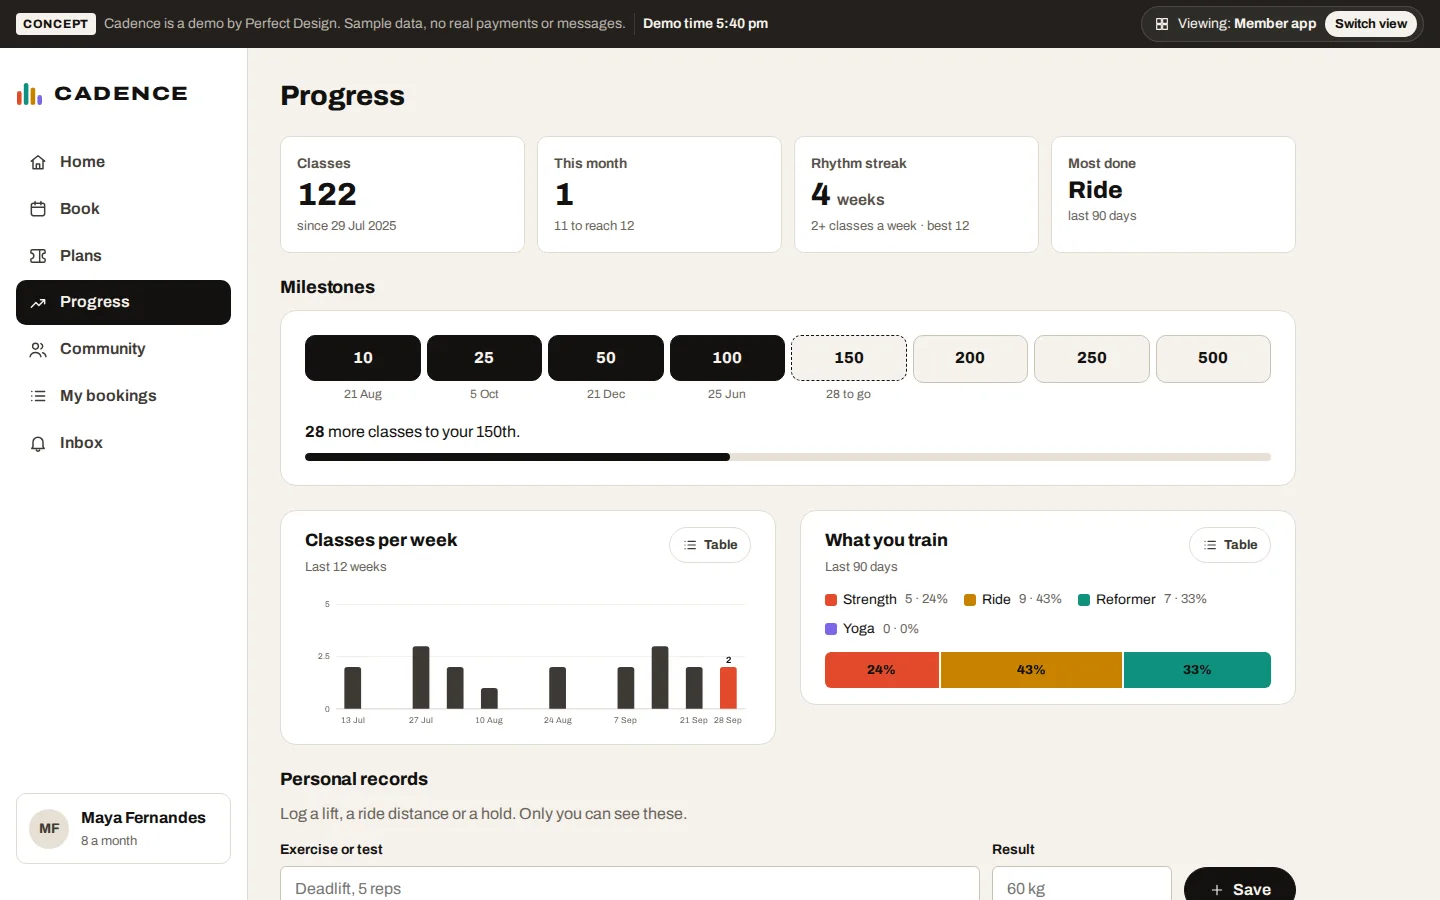The image size is (1440, 900).
Task: Click the teal 33% Reformer bar segment
Action: pyautogui.click(x=1197, y=670)
